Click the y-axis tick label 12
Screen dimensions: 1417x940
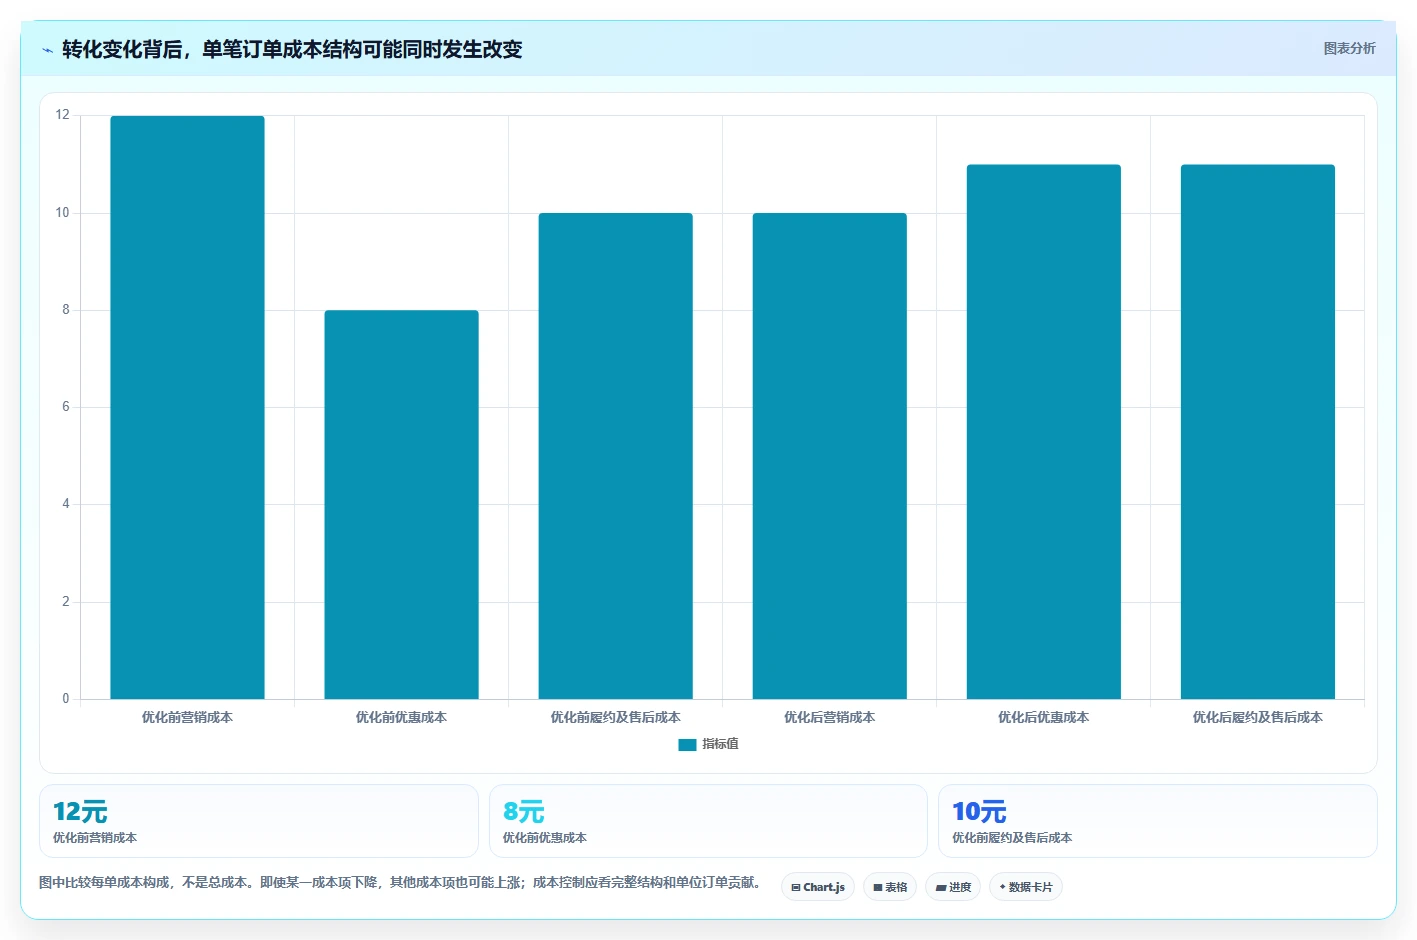point(63,115)
